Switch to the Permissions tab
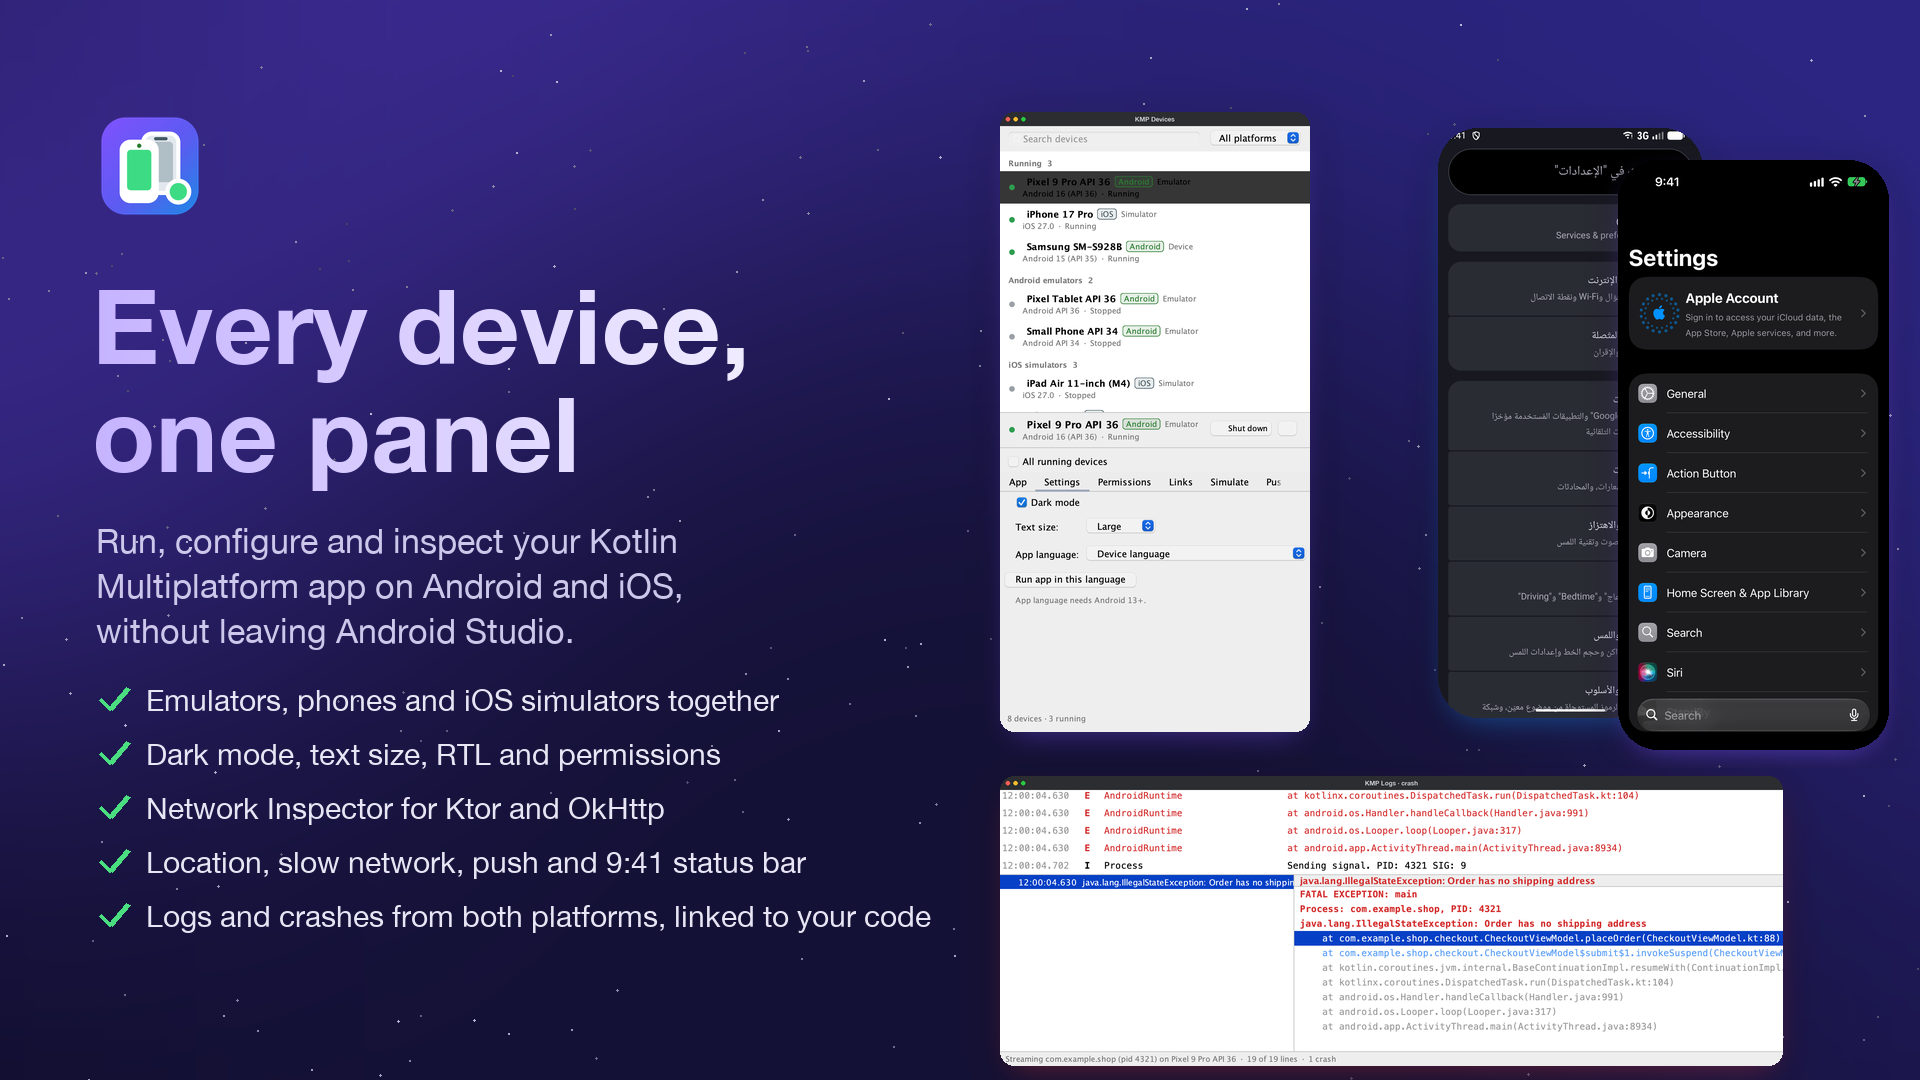This screenshot has width=1920, height=1080. 1124,482
